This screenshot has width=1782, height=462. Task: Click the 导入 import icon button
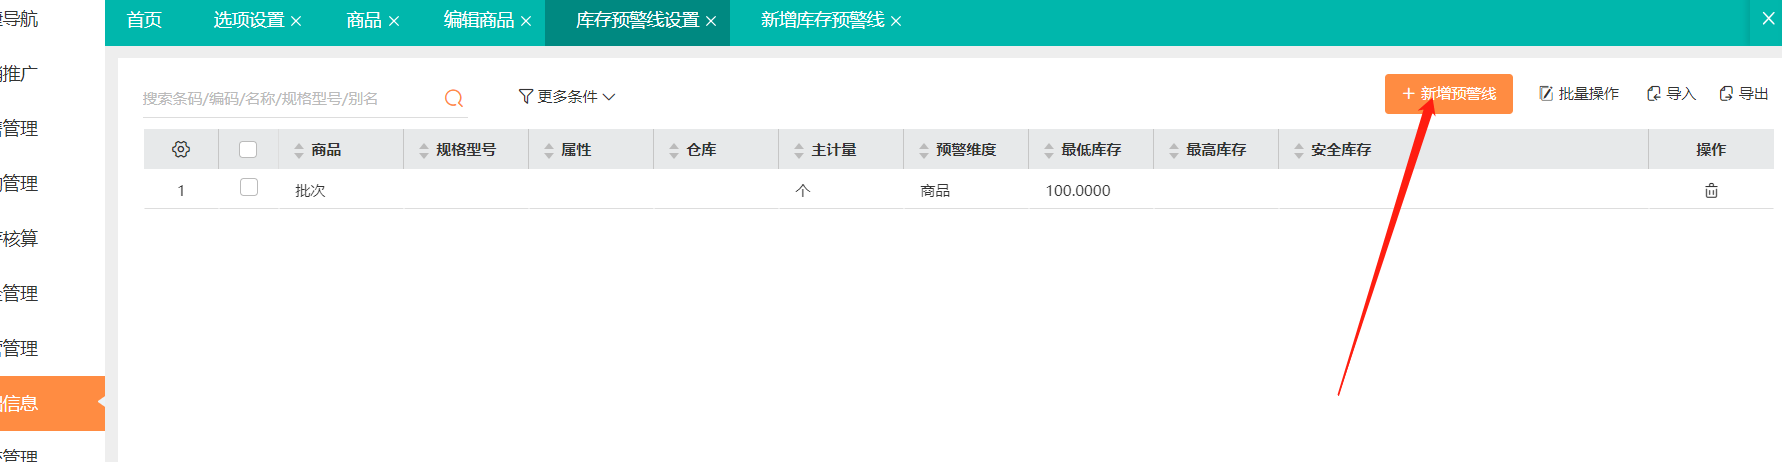click(x=1671, y=94)
